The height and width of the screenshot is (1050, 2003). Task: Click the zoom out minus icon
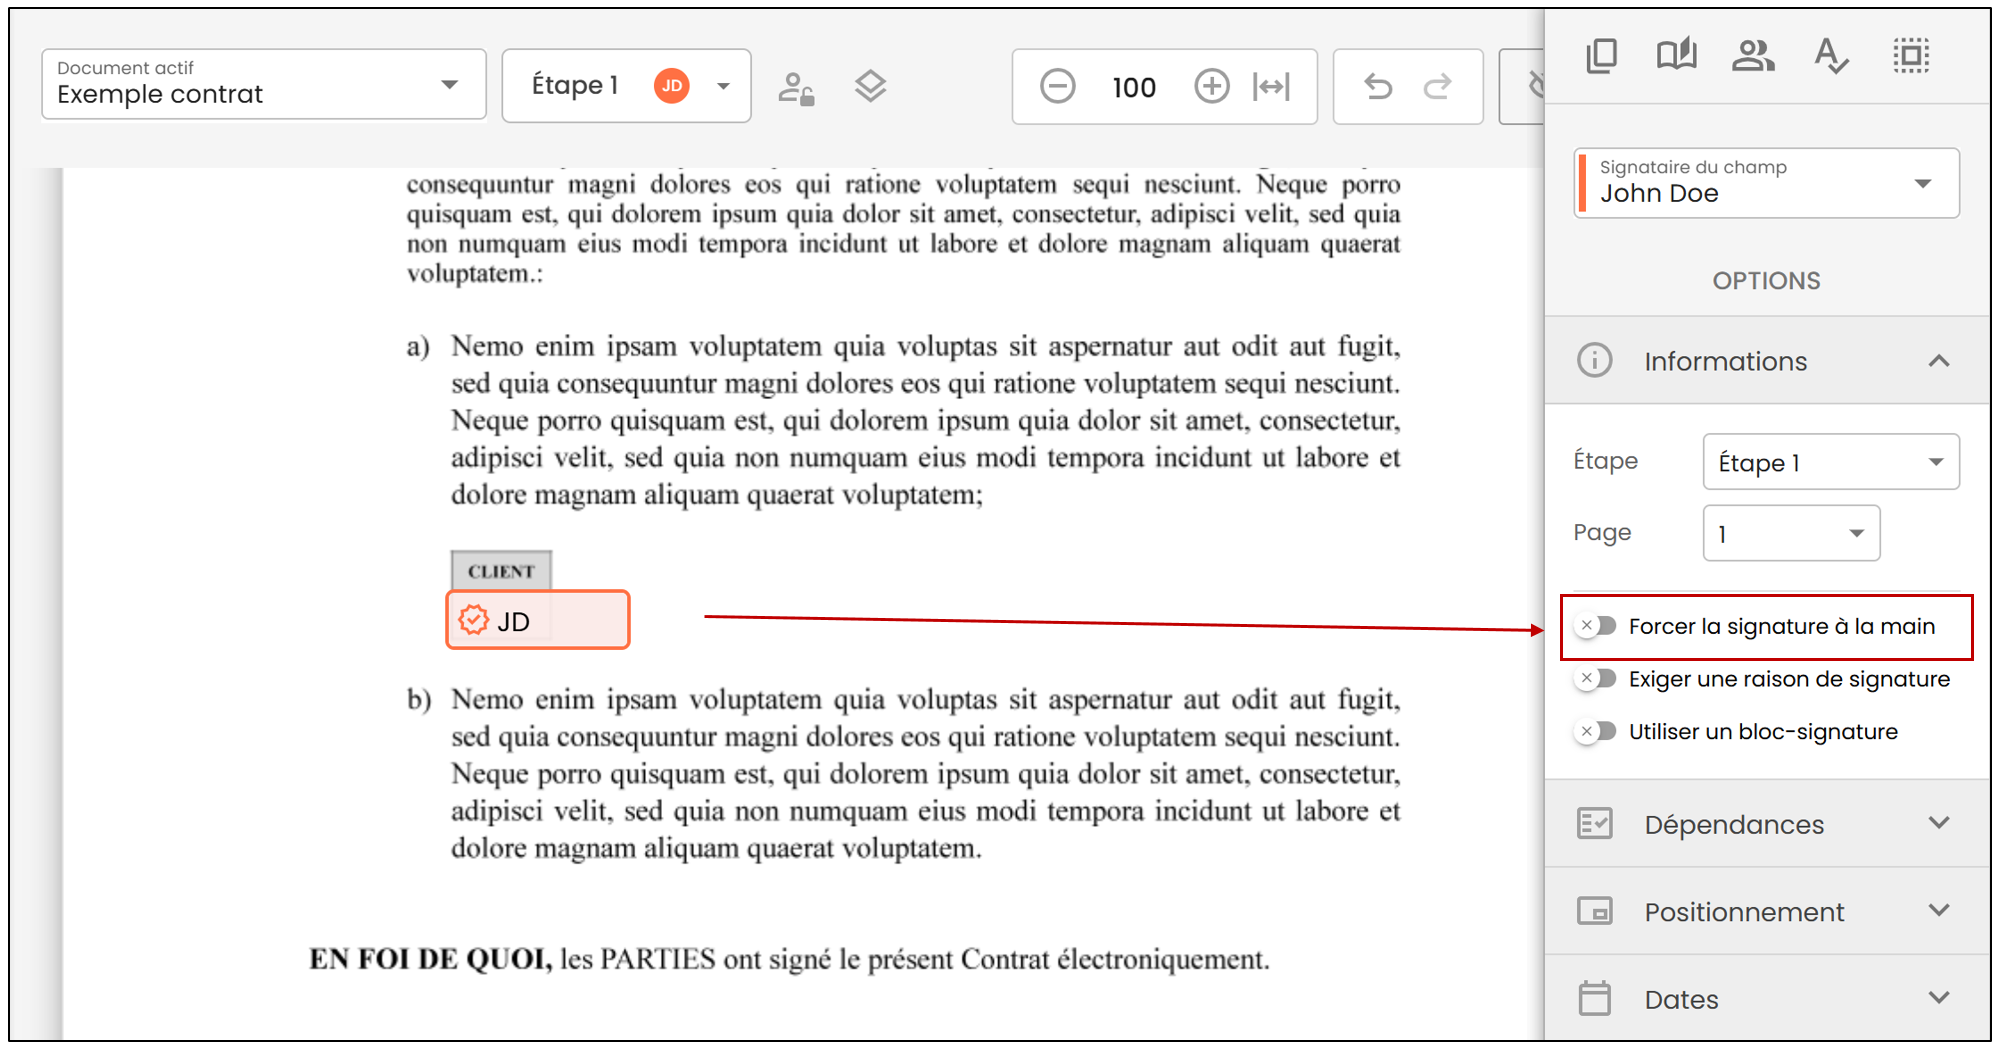pyautogui.click(x=1057, y=87)
